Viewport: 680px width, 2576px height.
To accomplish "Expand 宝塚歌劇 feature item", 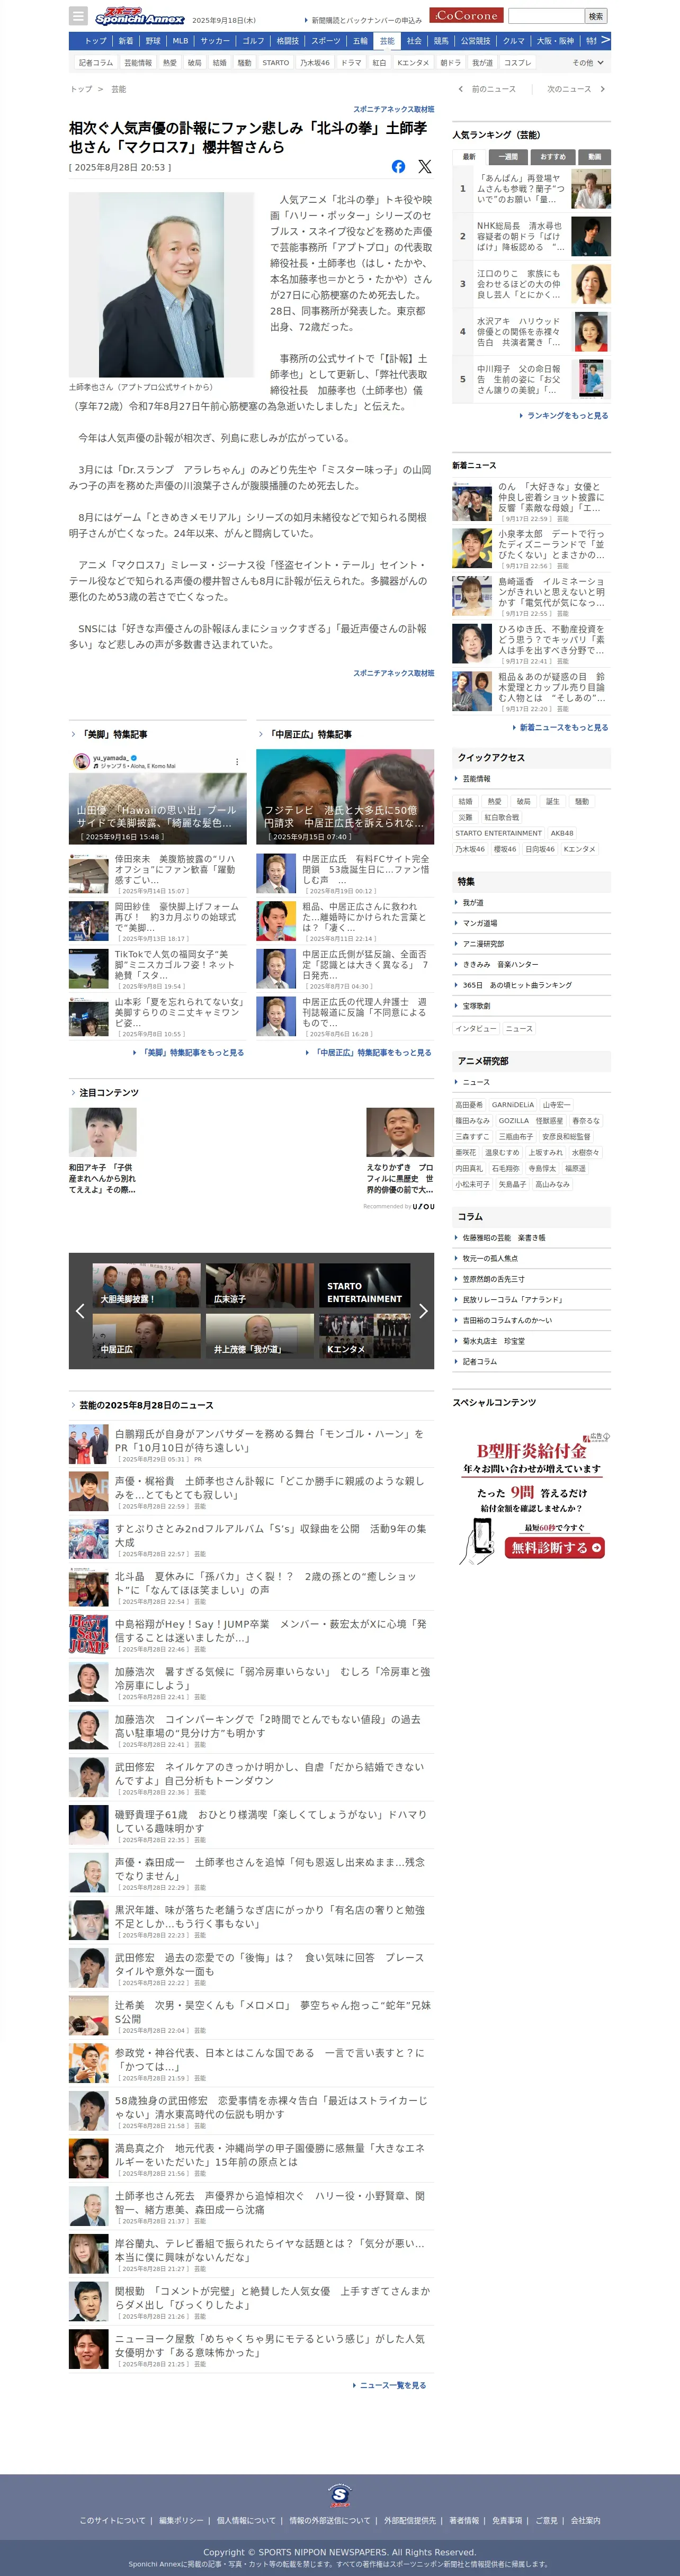I will tap(532, 1006).
